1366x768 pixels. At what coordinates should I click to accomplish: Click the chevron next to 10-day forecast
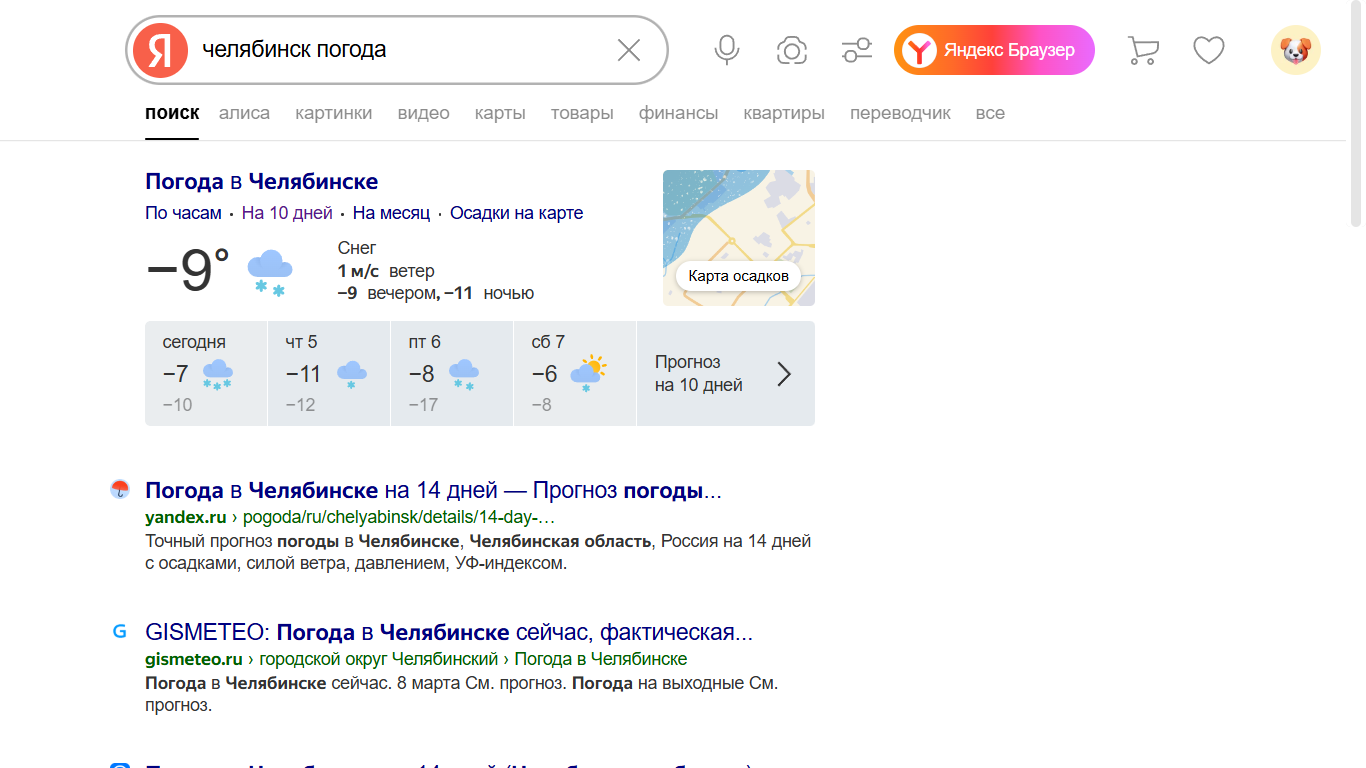pos(785,374)
